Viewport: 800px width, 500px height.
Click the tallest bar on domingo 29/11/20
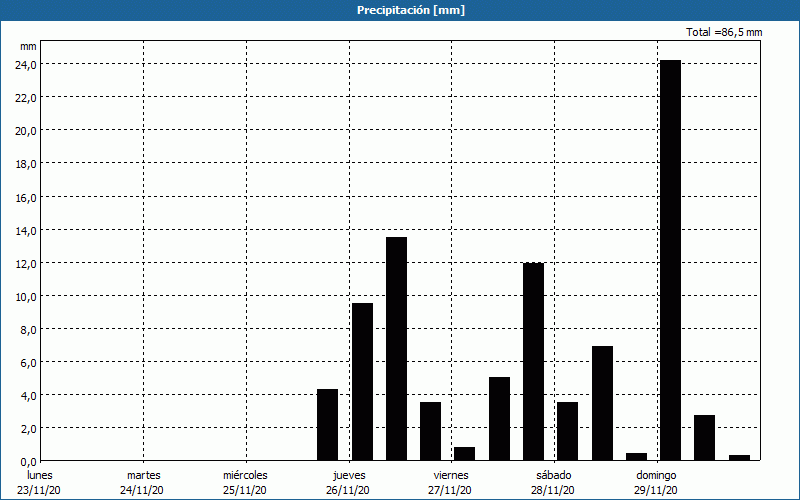[670, 260]
